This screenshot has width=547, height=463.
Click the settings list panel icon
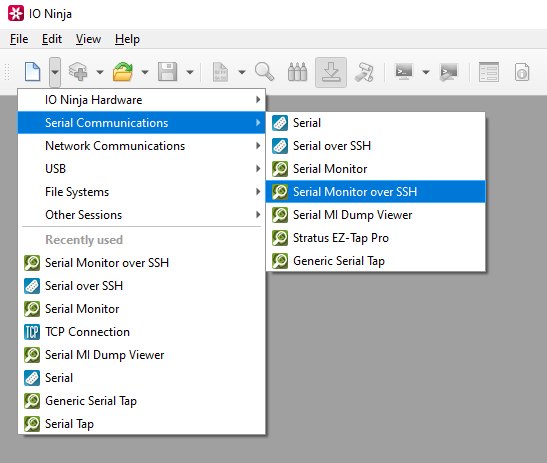pyautogui.click(x=488, y=72)
